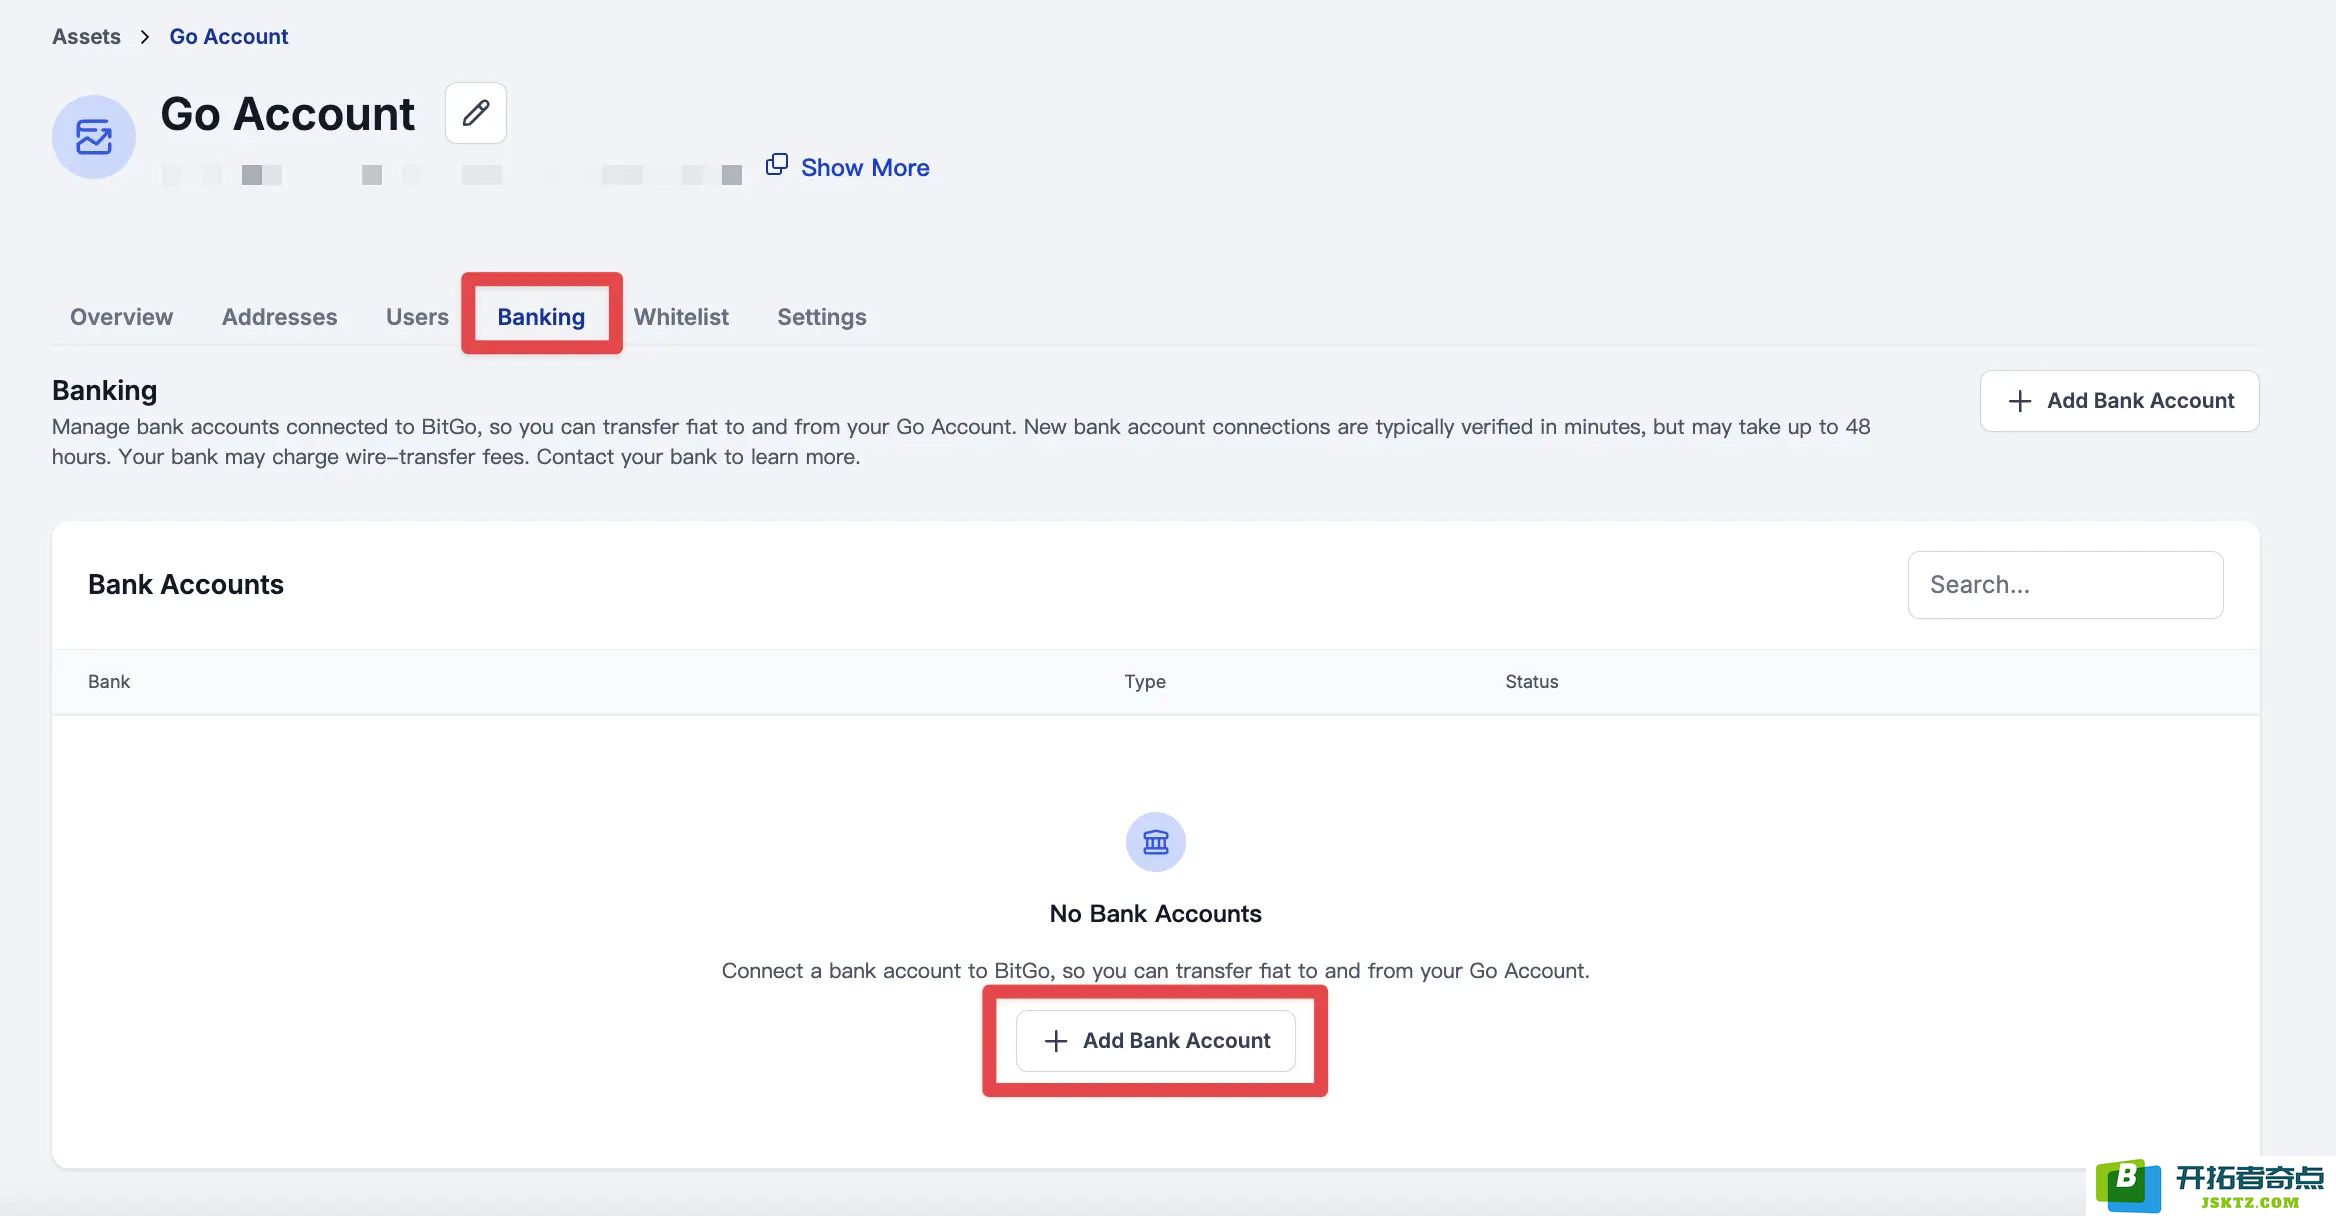Click the Assets breadcrumb link
2336x1216 pixels.
coord(86,37)
